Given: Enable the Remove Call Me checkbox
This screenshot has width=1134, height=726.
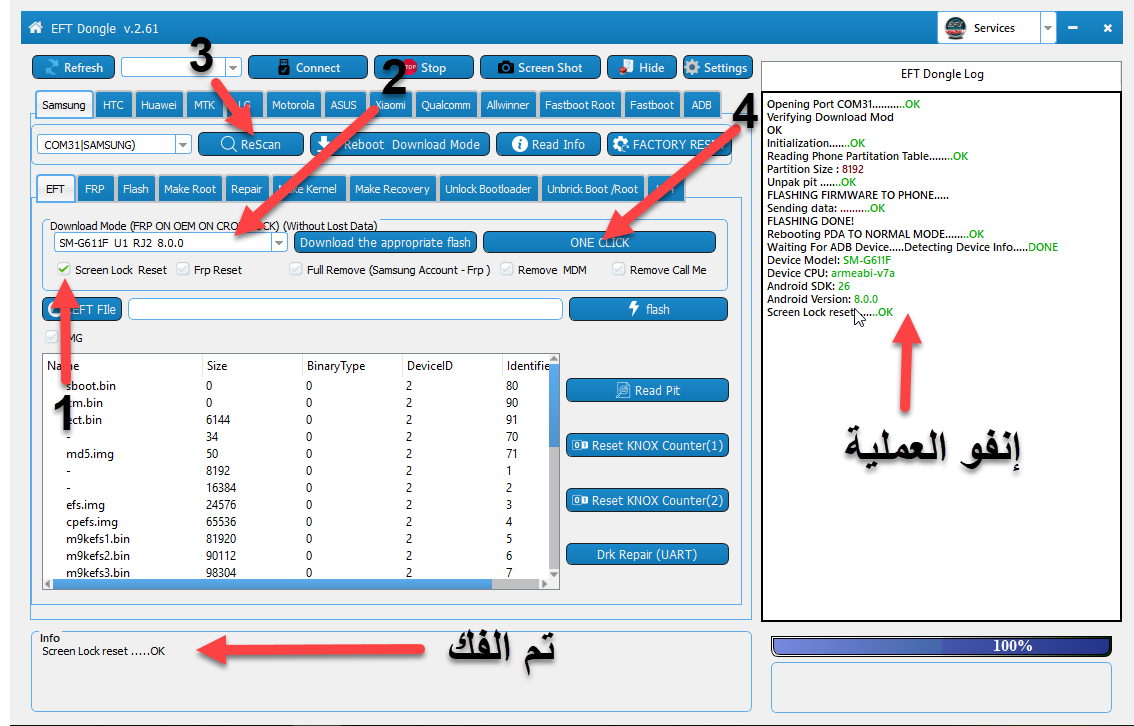Looking at the screenshot, I should [618, 269].
